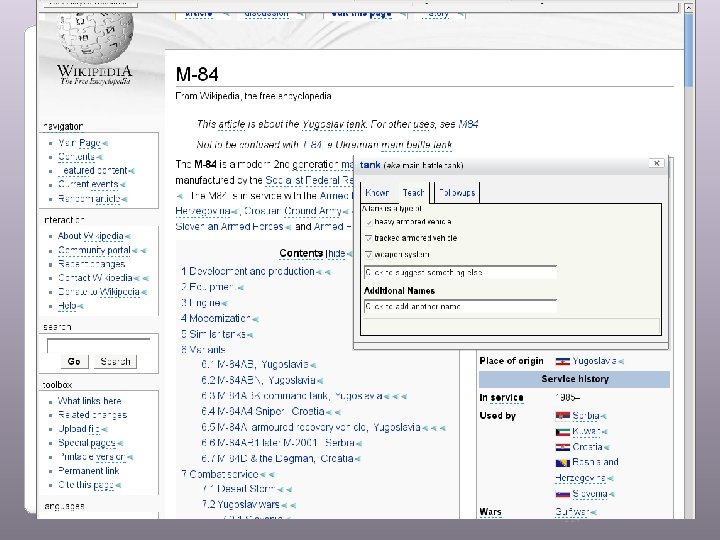Click the arrow icon after Random article

[124, 199]
